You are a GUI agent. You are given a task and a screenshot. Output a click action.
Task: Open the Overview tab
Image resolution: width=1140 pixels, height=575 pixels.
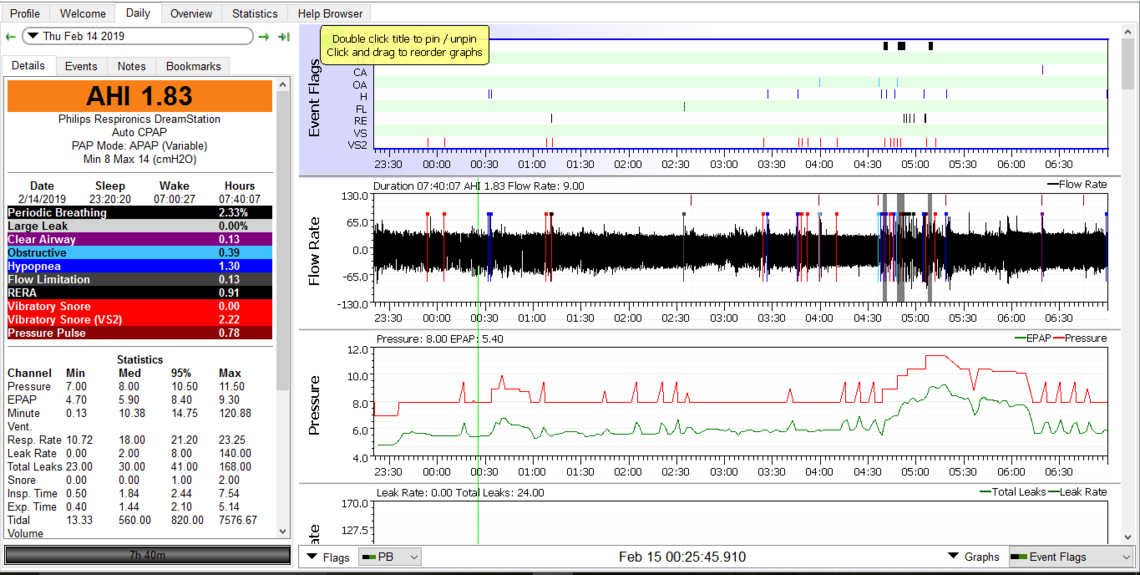click(x=191, y=13)
